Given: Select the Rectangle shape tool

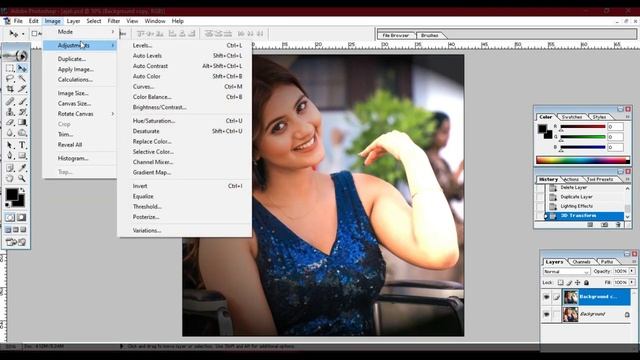Looking at the screenshot, I should 22,155.
